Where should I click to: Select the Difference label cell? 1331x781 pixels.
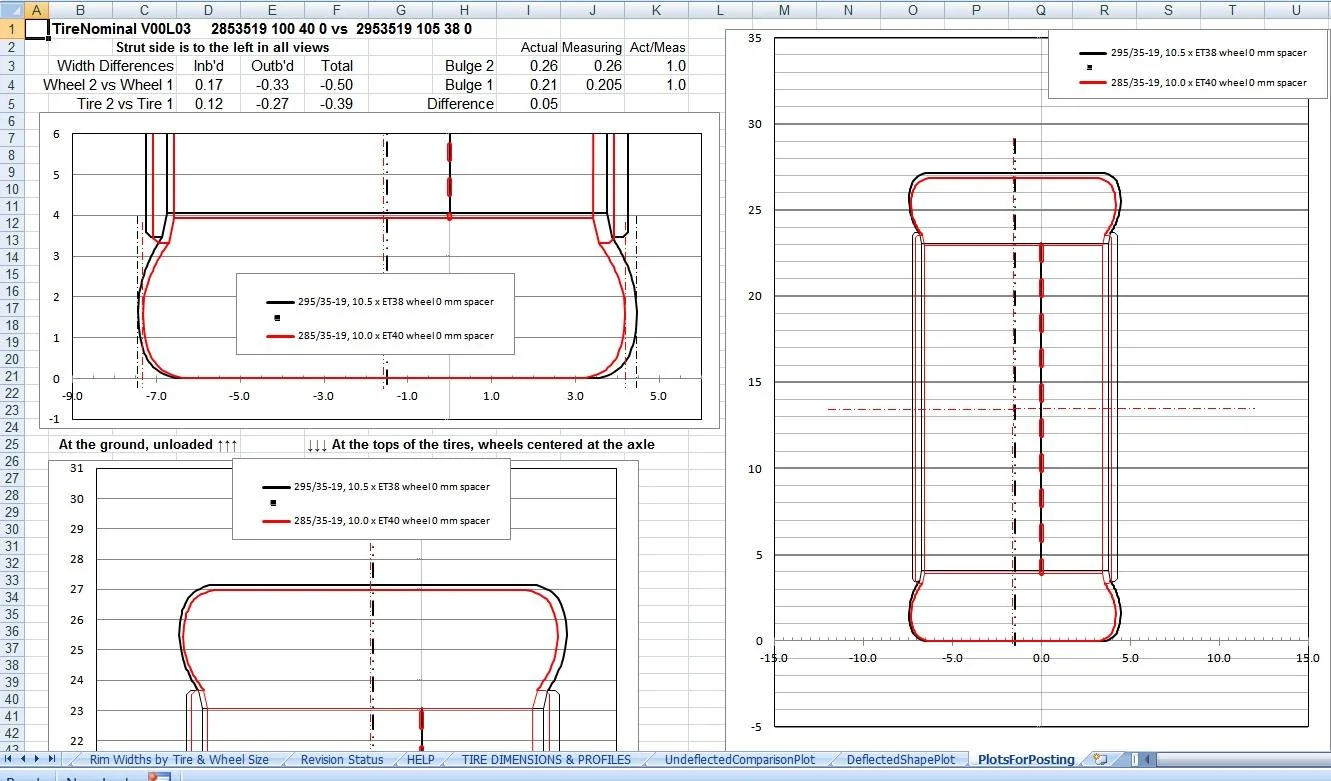460,103
